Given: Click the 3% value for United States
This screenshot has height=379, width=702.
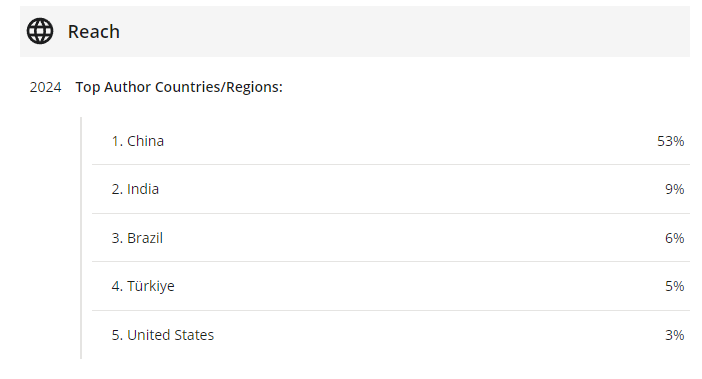Looking at the screenshot, I should pyautogui.click(x=674, y=335).
